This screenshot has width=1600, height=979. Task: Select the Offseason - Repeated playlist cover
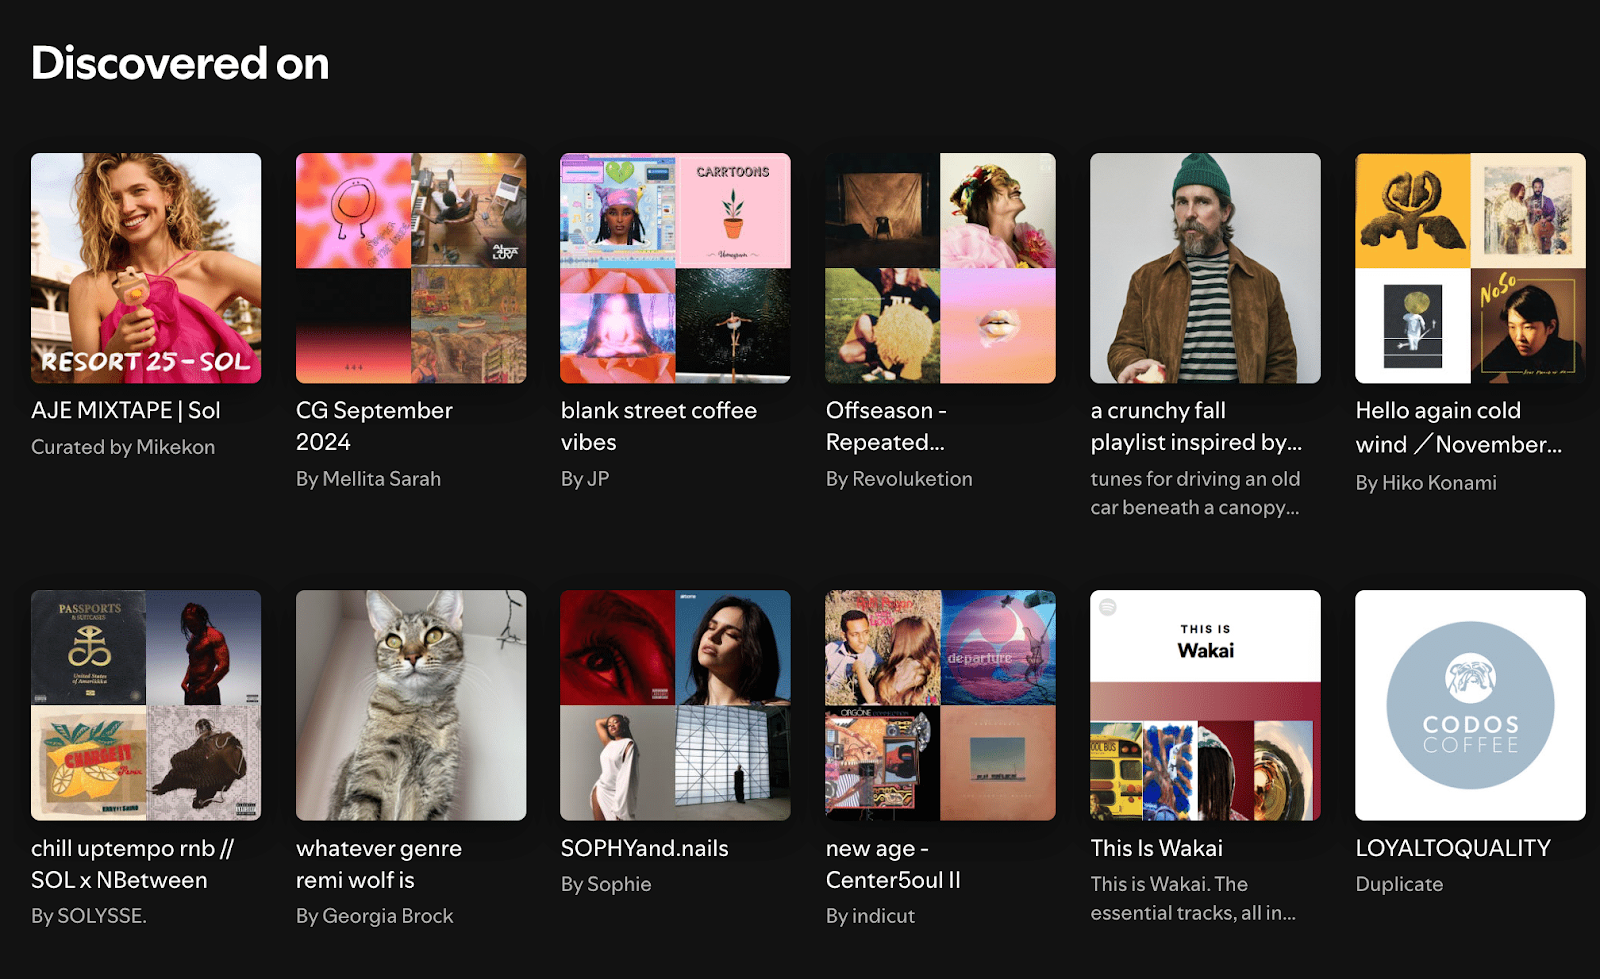pyautogui.click(x=940, y=268)
